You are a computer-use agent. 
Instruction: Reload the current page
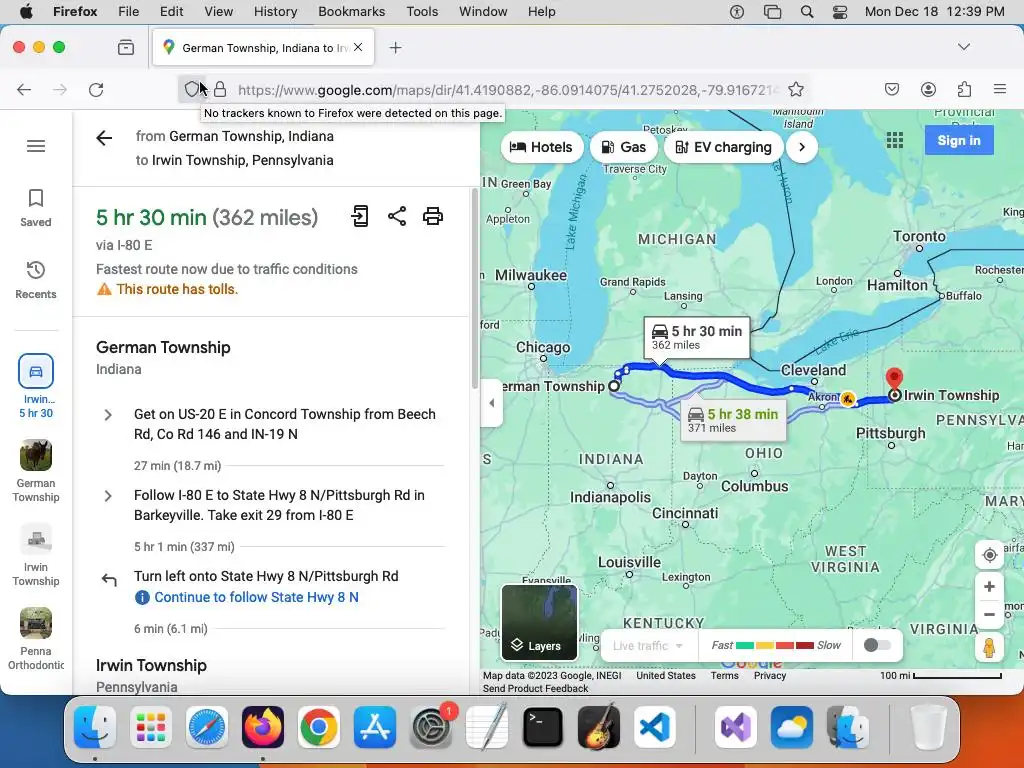pos(96,89)
